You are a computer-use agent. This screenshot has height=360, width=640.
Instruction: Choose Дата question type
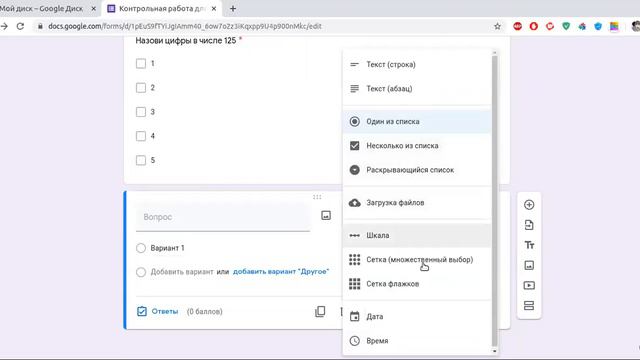click(417, 317)
